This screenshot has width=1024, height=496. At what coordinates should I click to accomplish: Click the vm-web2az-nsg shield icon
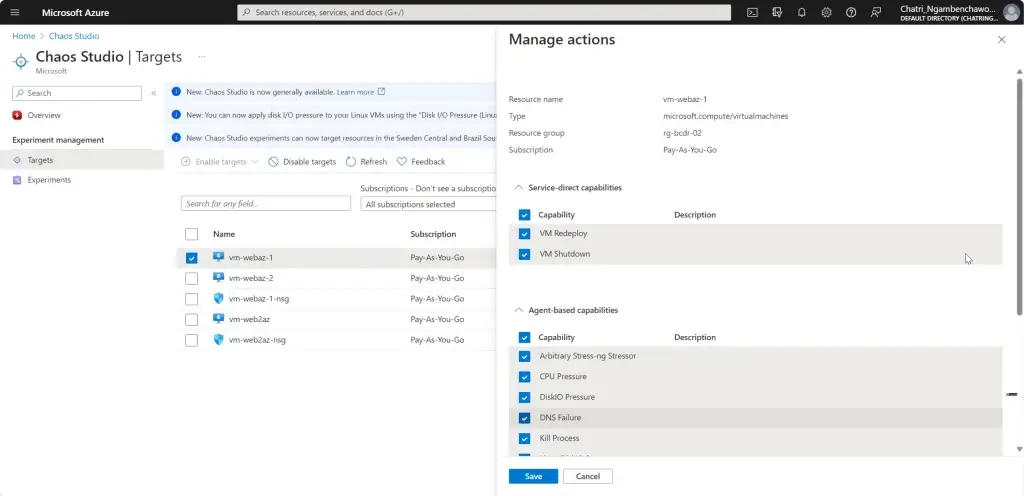[x=219, y=340]
